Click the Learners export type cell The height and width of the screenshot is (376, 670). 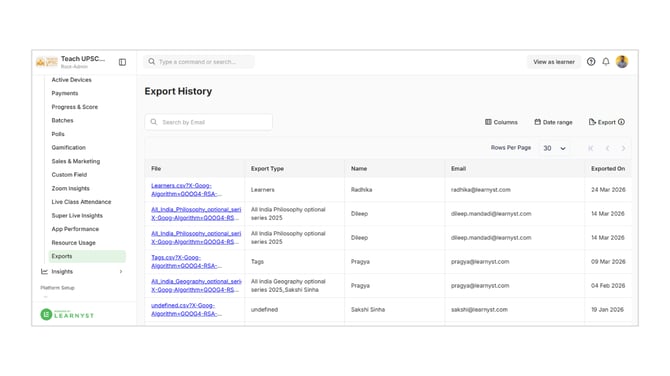tap(263, 190)
